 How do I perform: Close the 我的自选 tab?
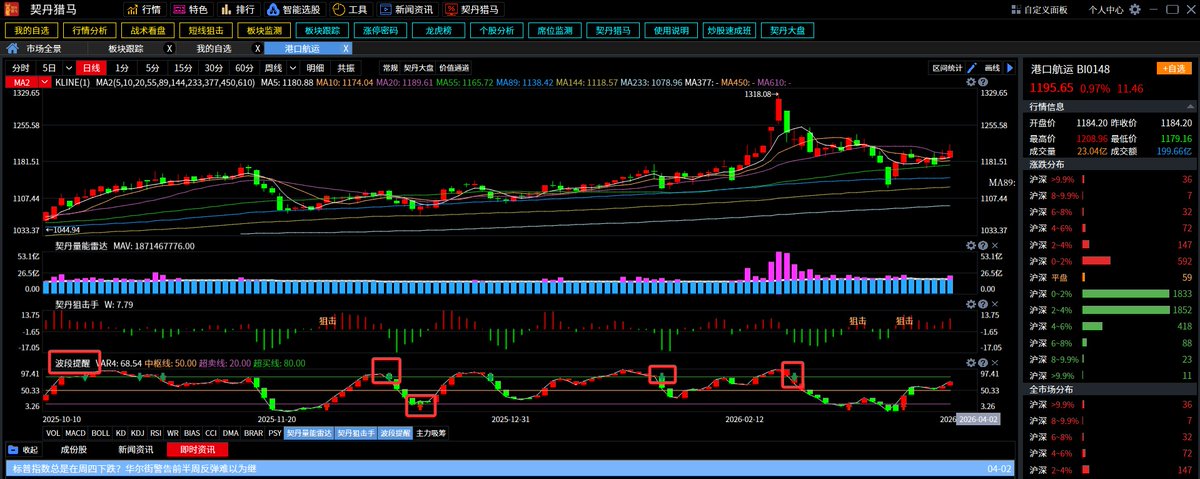pyautogui.click(x=257, y=48)
